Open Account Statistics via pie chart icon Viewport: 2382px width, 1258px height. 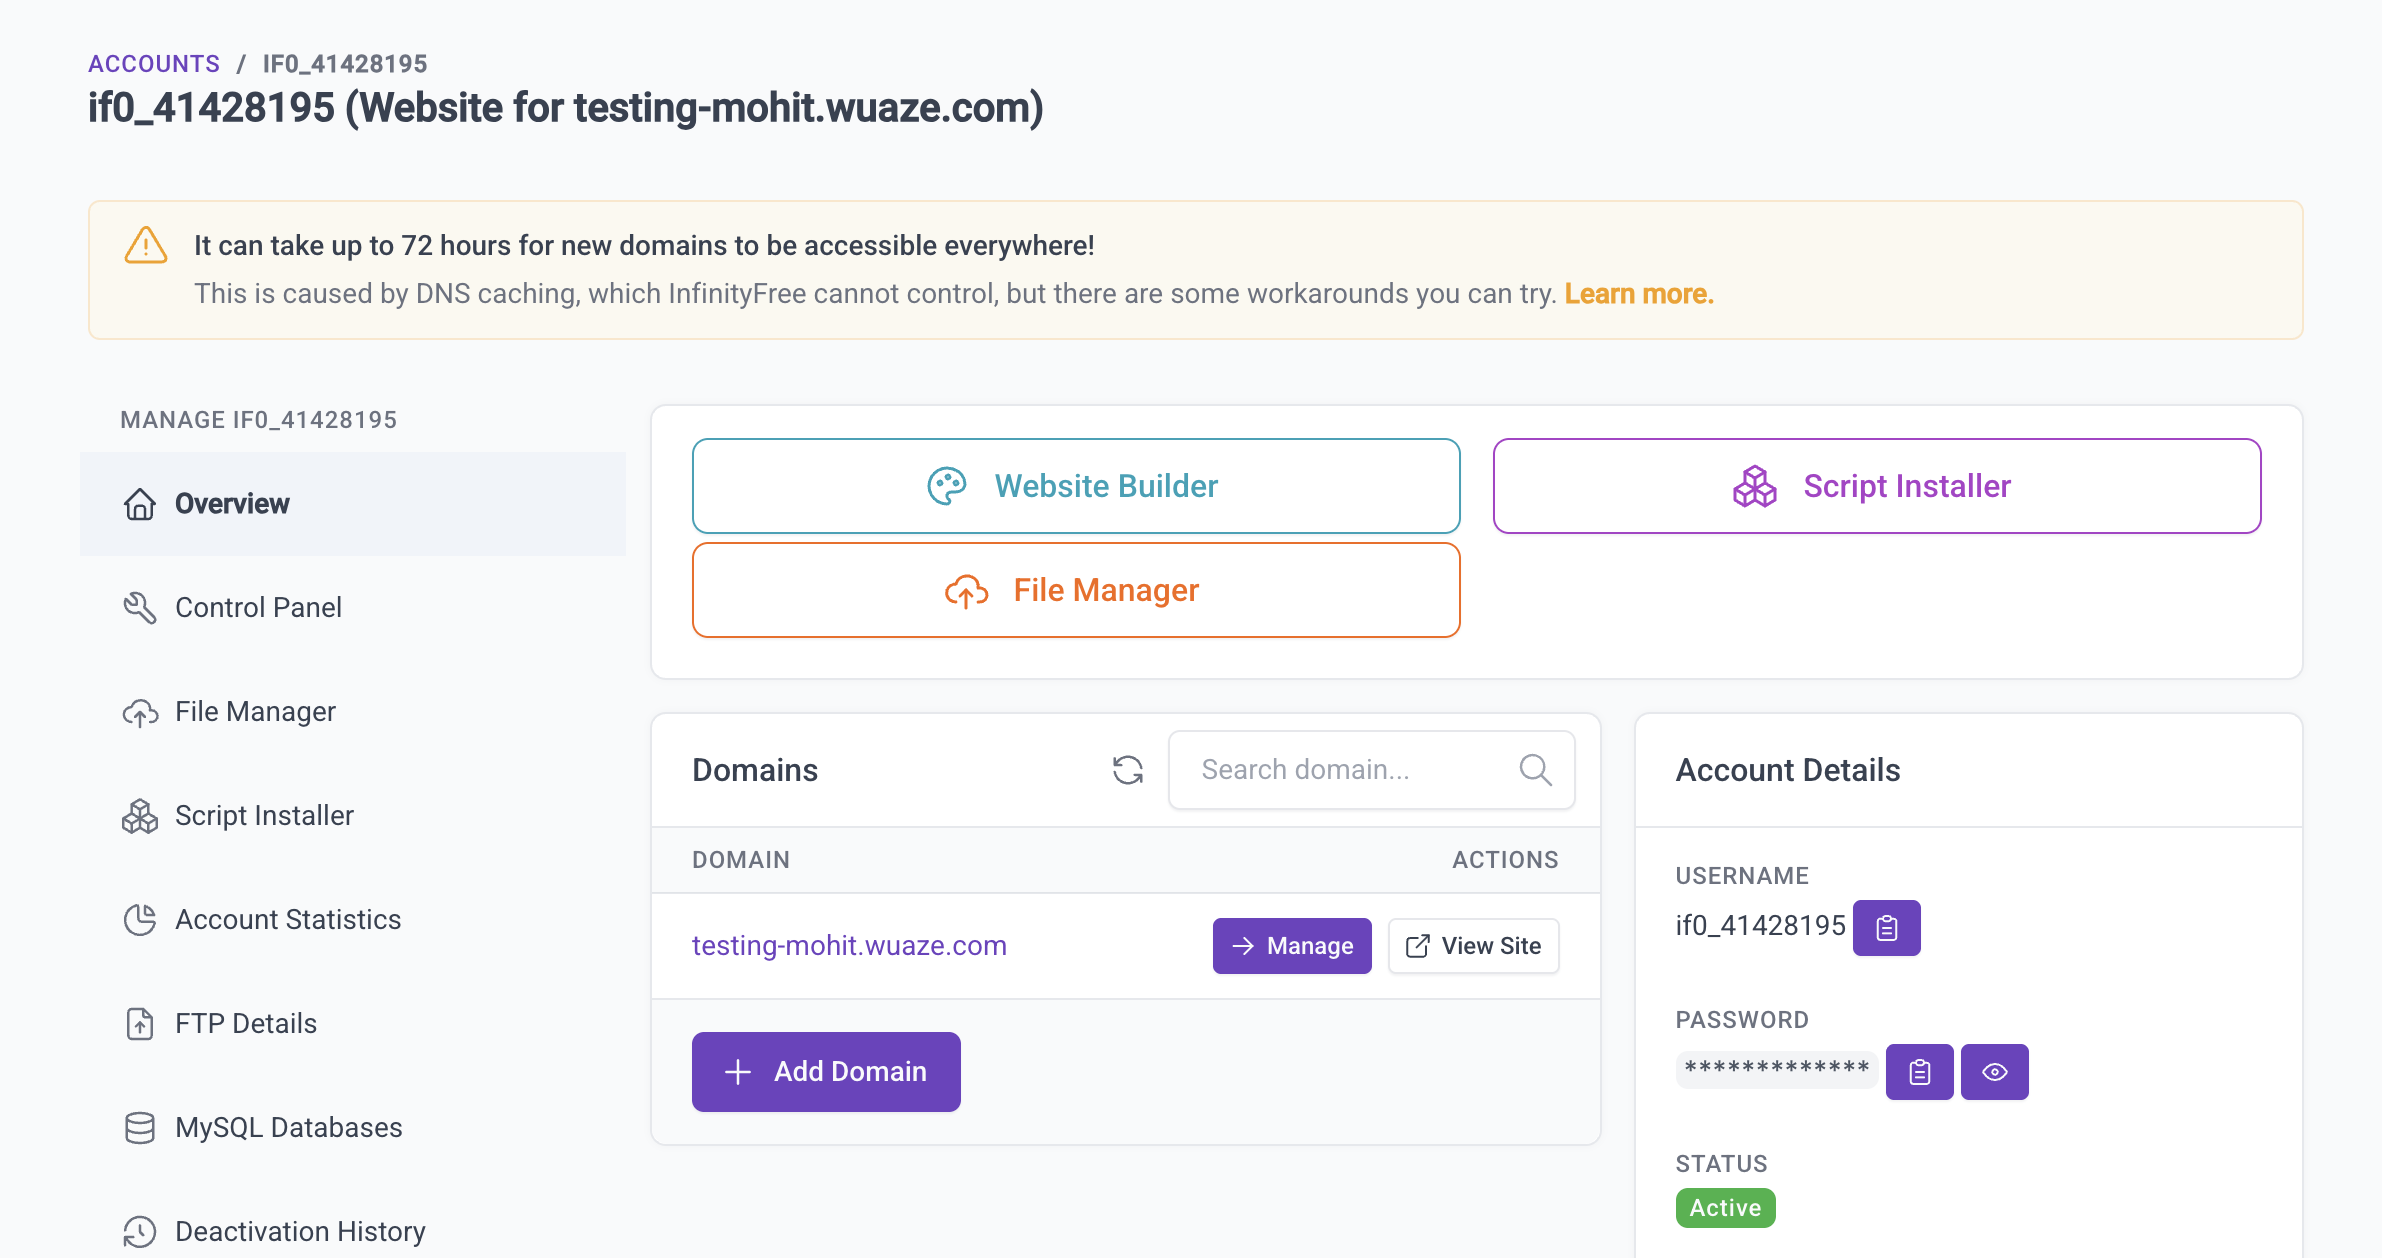[x=140, y=919]
